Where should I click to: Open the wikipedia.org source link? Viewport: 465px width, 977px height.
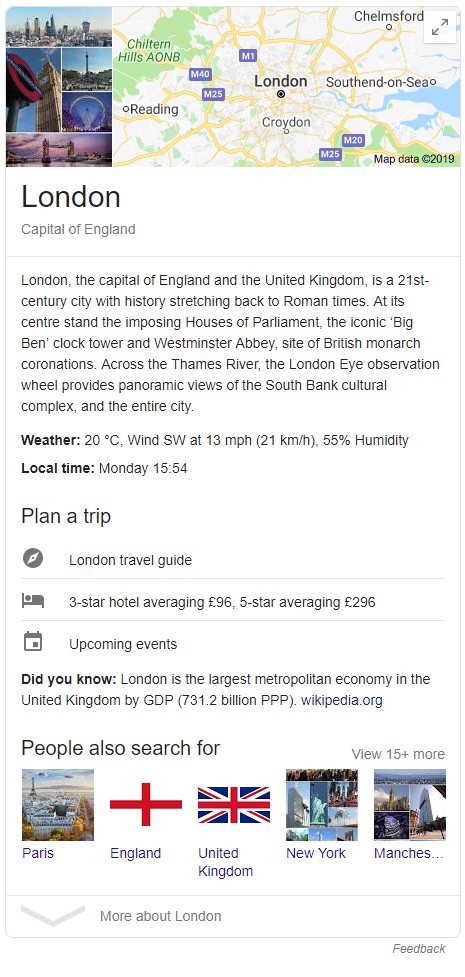[342, 700]
